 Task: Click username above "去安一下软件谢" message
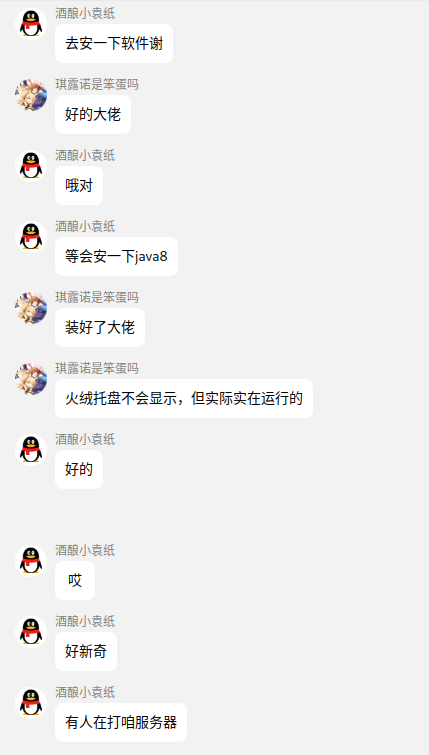(85, 13)
